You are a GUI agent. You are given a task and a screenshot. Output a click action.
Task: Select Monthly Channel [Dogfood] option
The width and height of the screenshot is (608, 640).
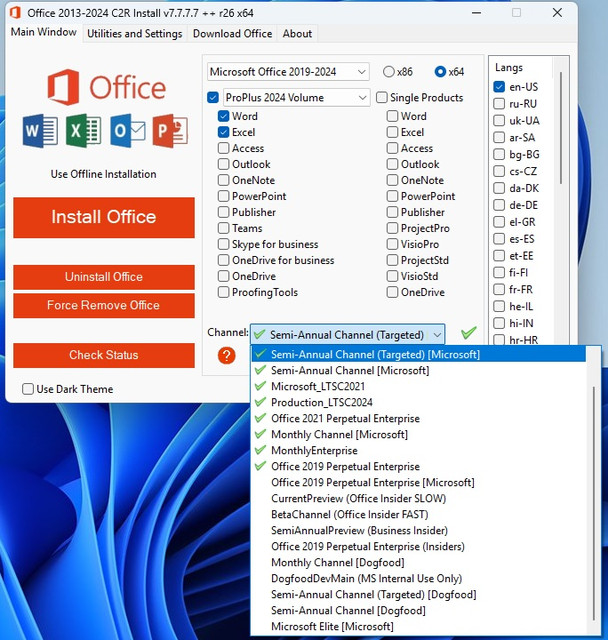point(419,562)
